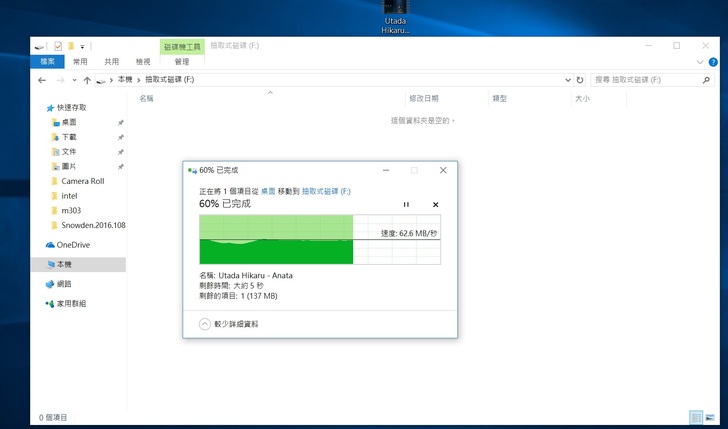
Task: Go up one folder level arrow
Action: click(87, 80)
